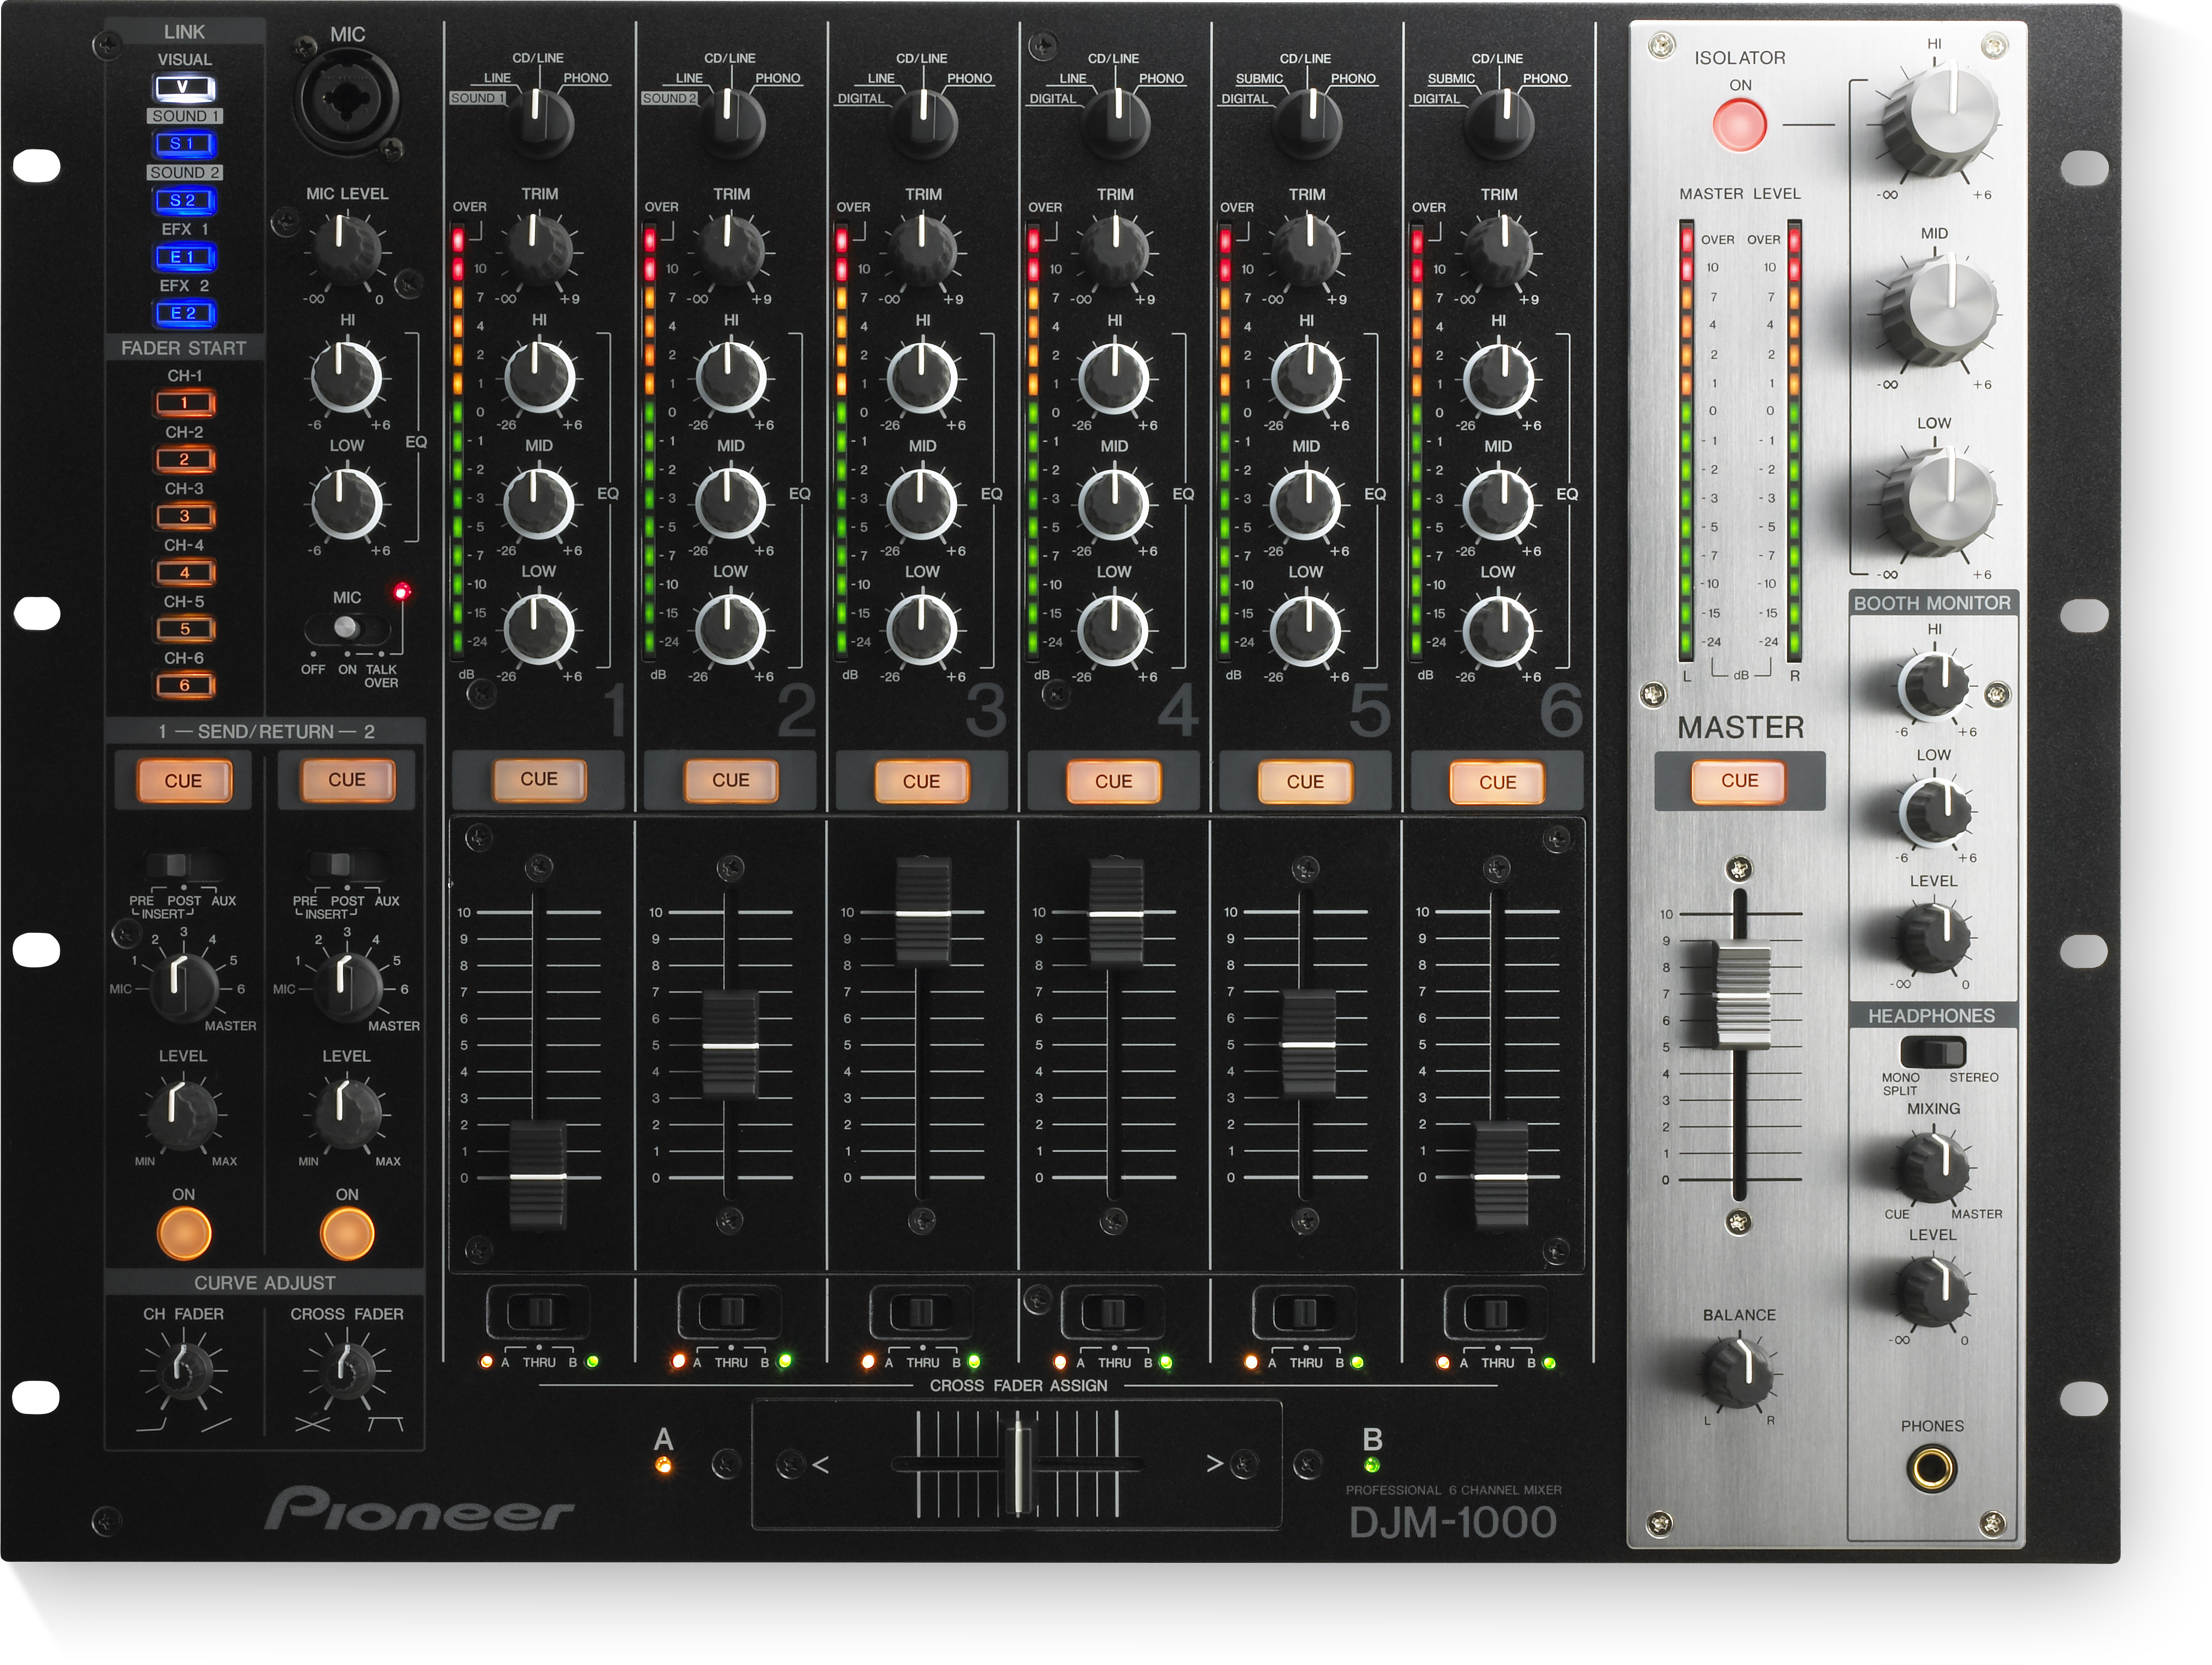This screenshot has width=2212, height=1665.
Task: Click the Phones headphone jack
Action: [x=1932, y=1469]
